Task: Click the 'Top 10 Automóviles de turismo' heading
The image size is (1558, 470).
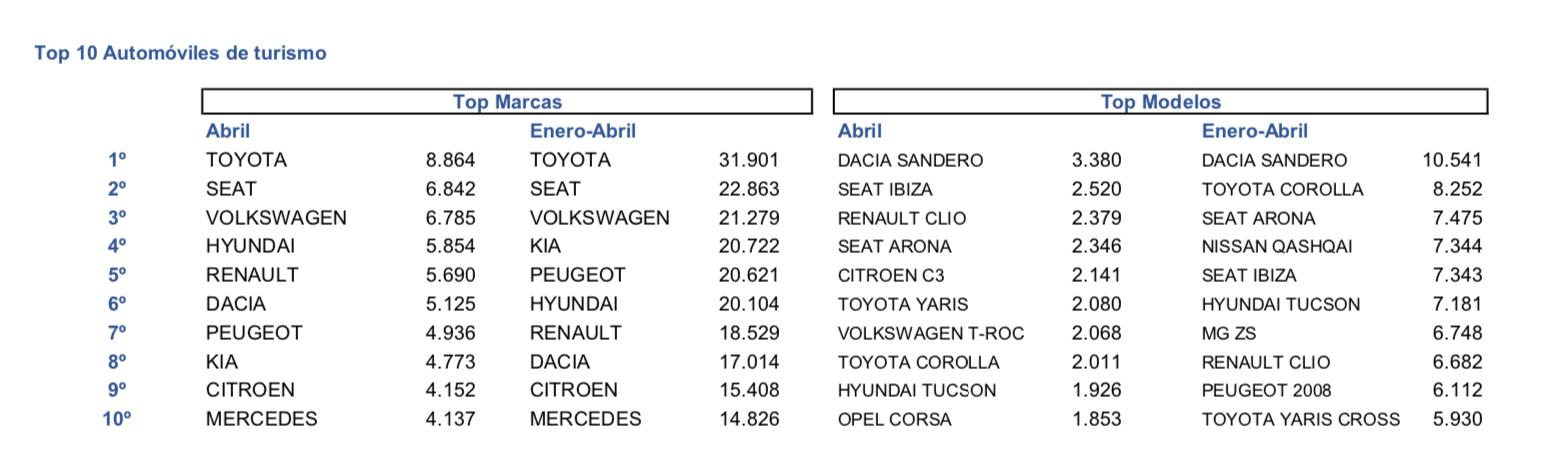Action: tap(180, 53)
